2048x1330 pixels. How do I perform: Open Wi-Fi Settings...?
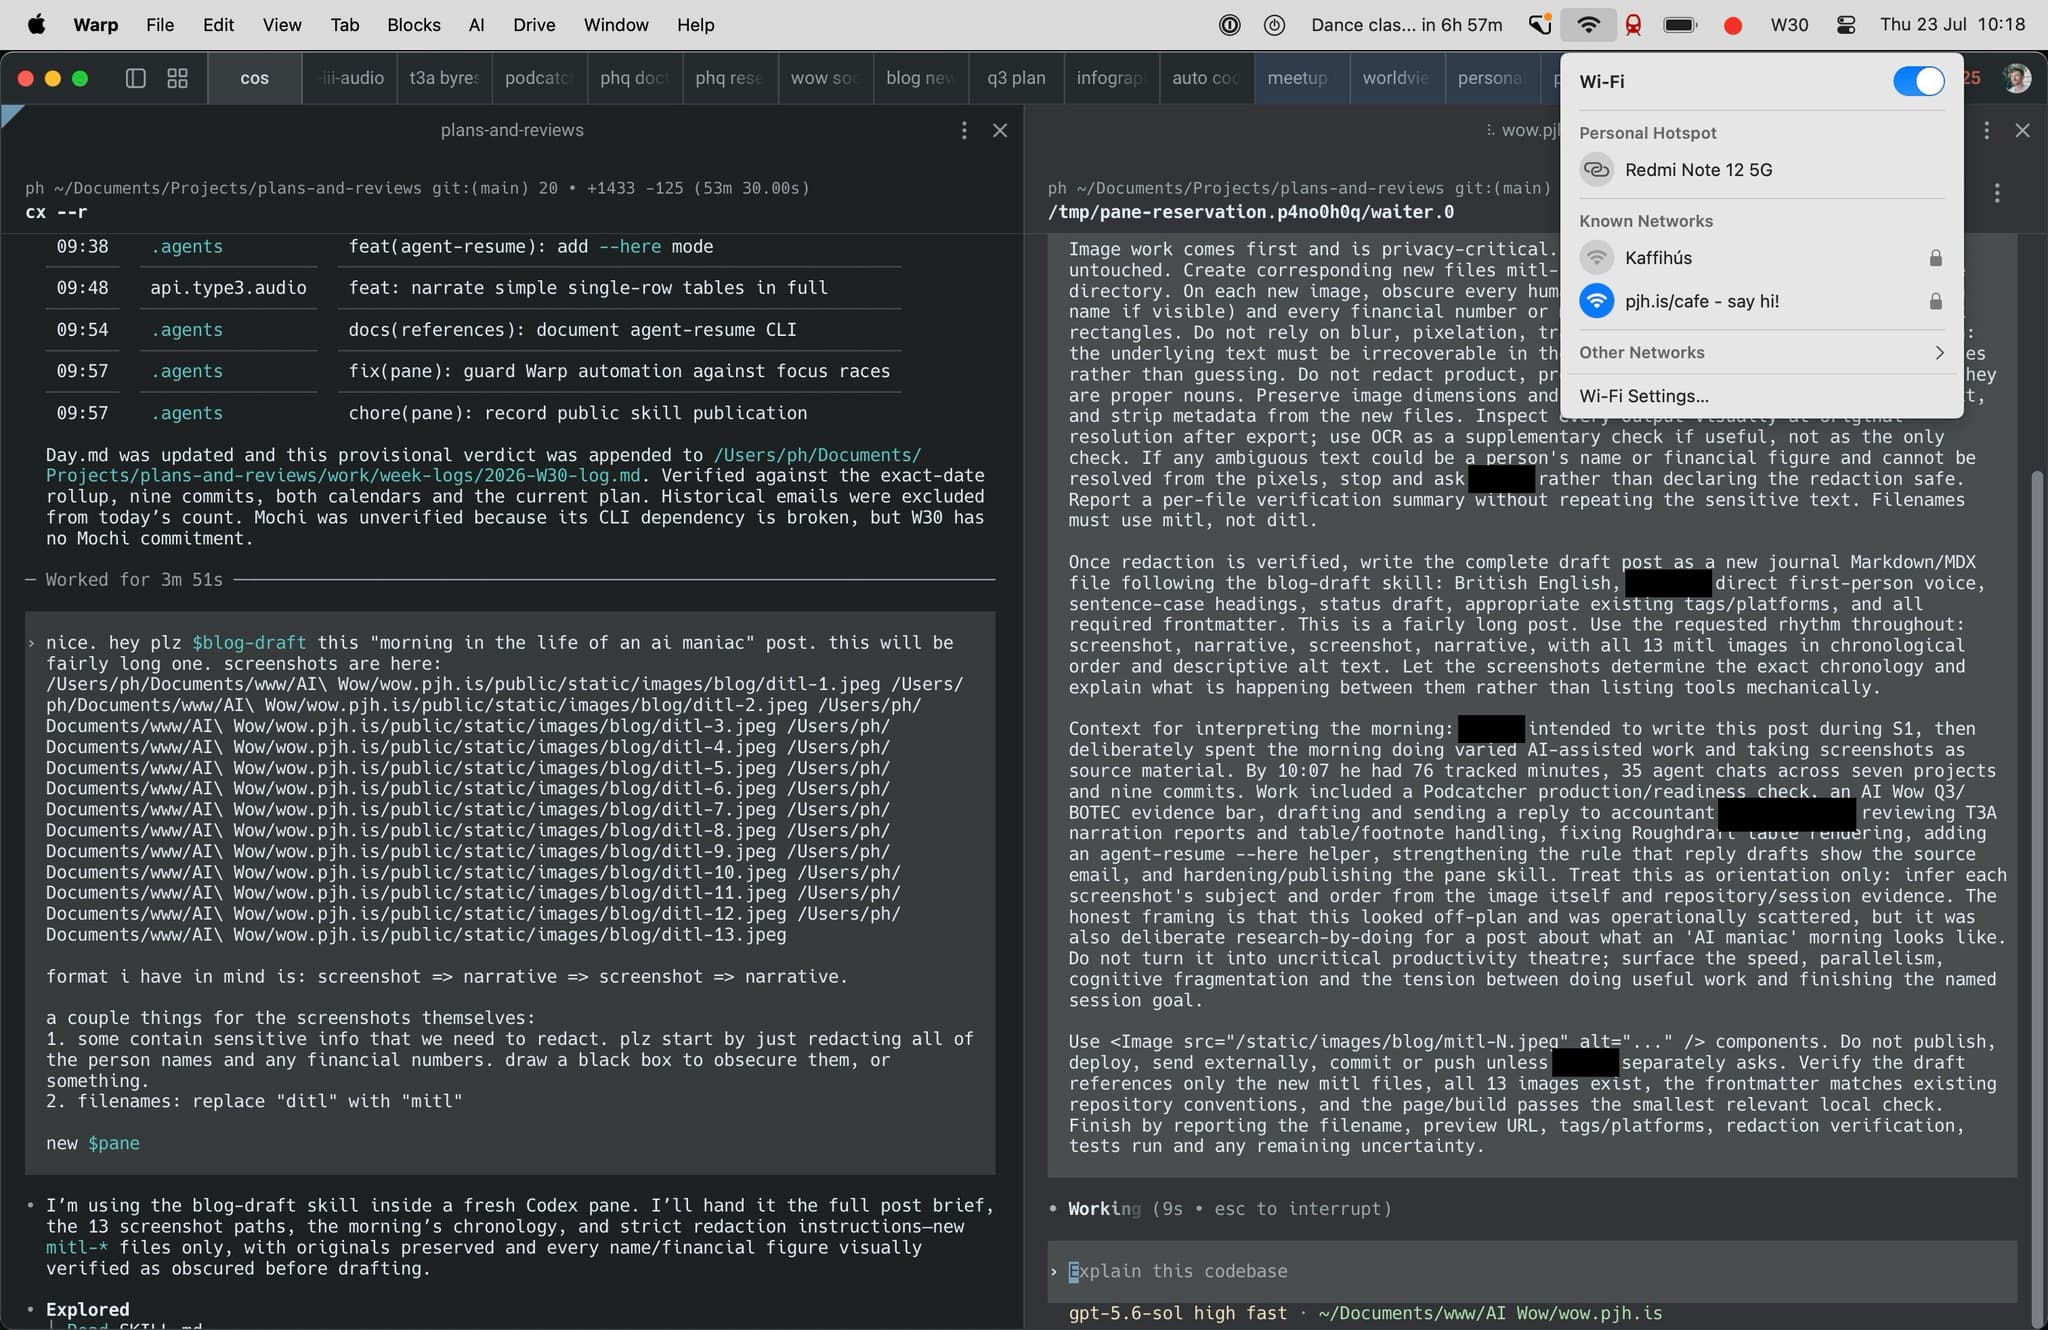(x=1644, y=396)
